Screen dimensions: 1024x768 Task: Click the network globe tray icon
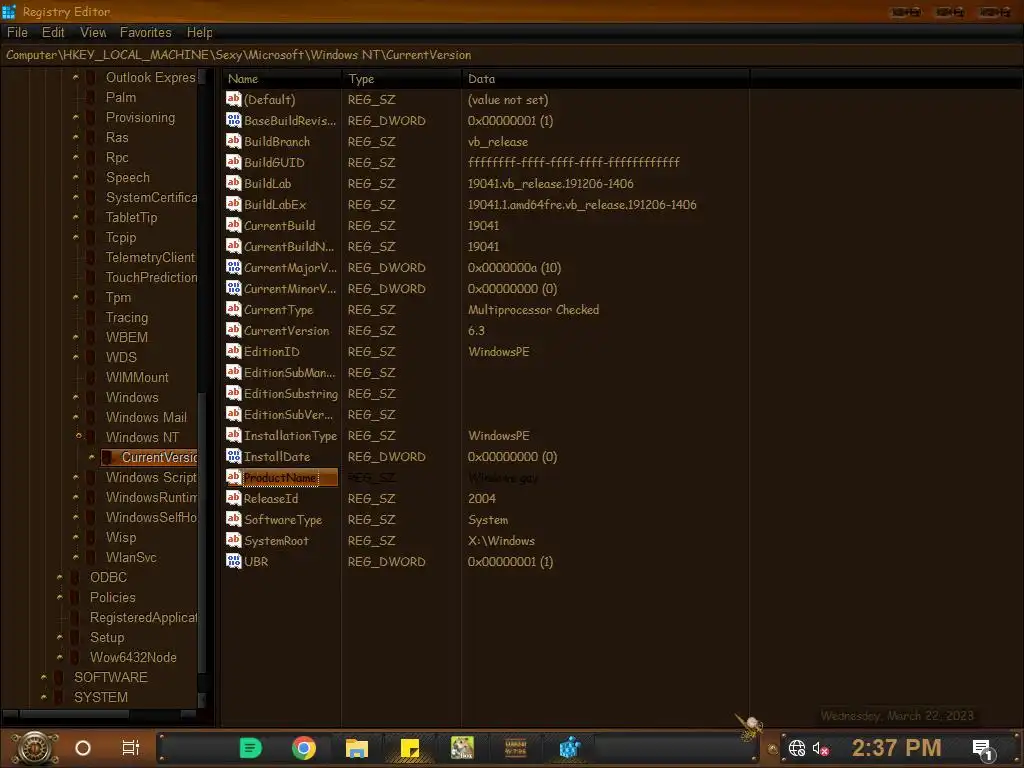tap(797, 748)
